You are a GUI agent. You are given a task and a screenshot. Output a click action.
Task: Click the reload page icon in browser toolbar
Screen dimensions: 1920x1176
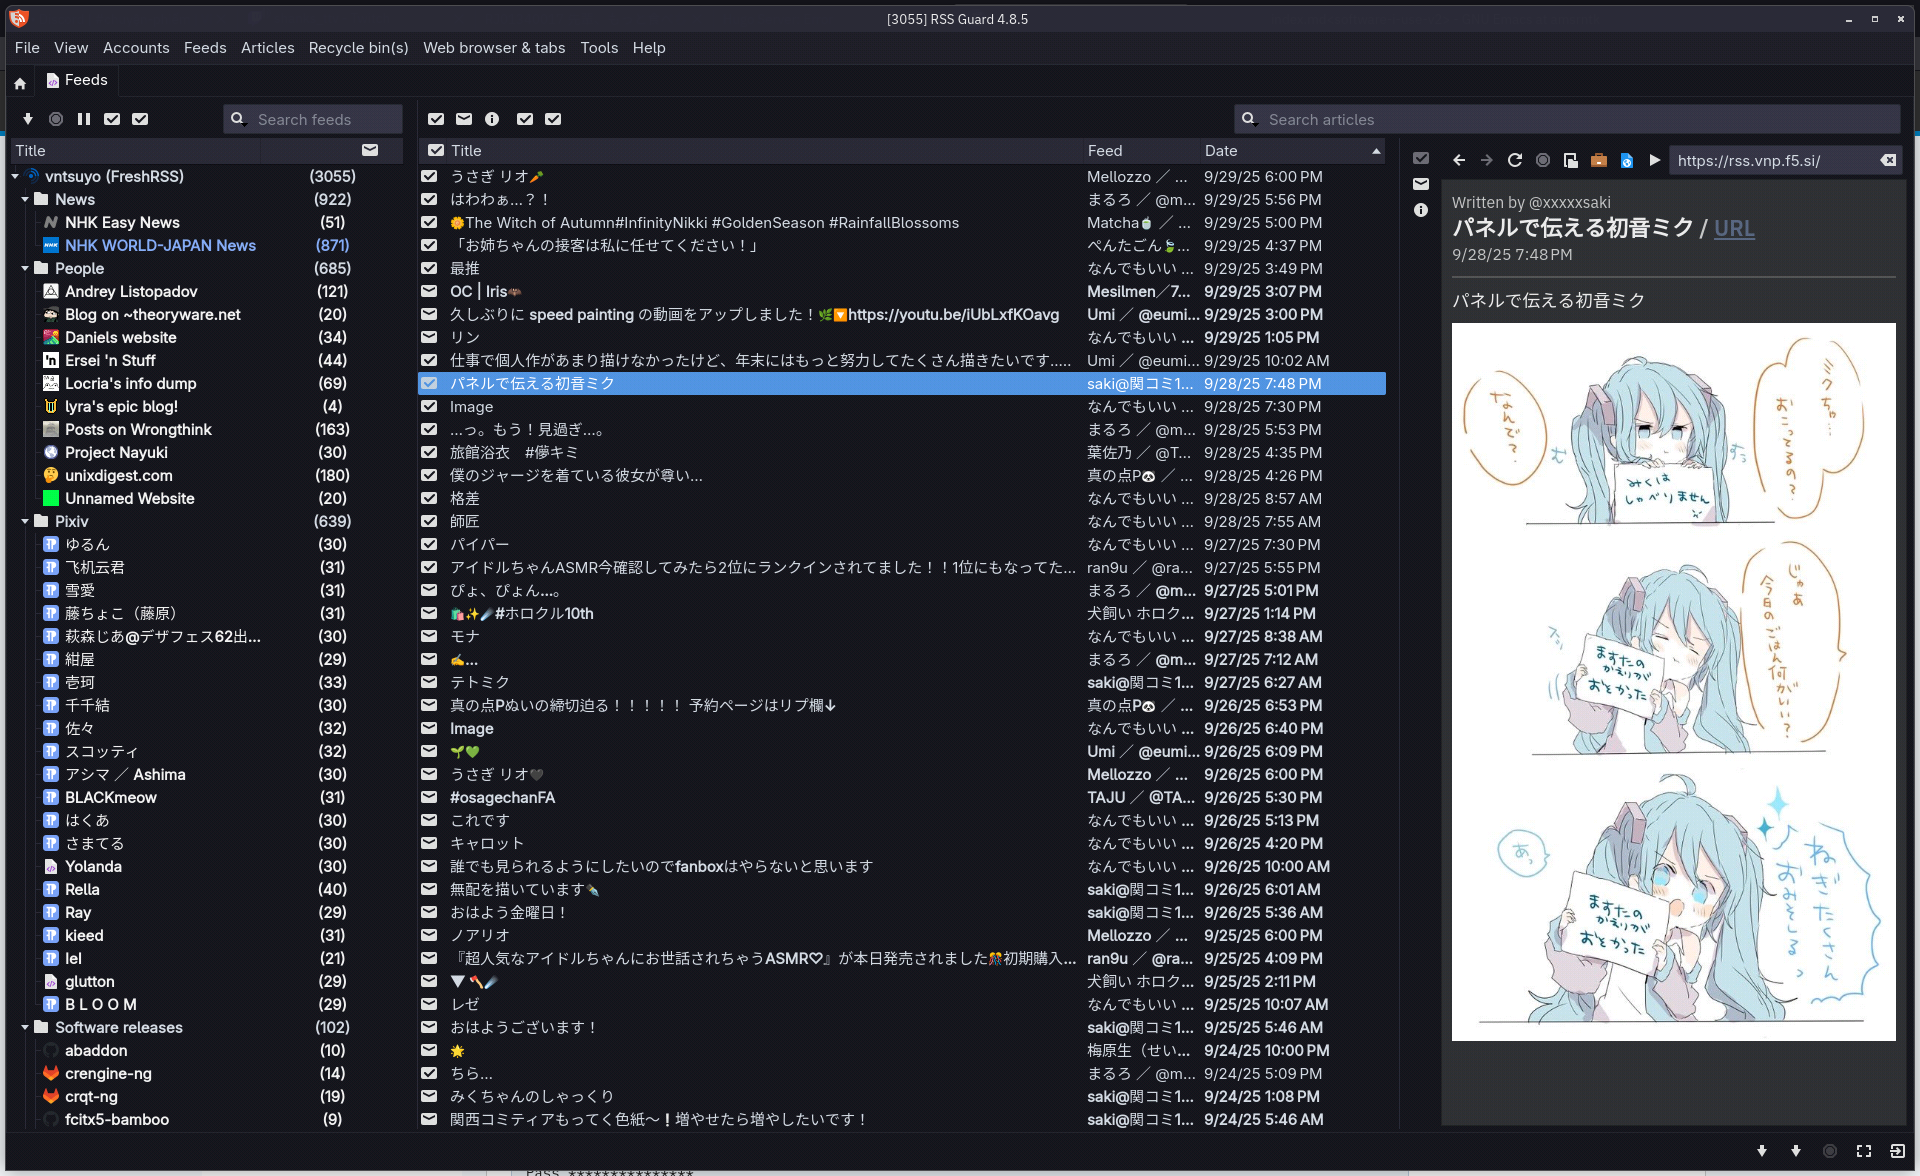click(x=1515, y=160)
